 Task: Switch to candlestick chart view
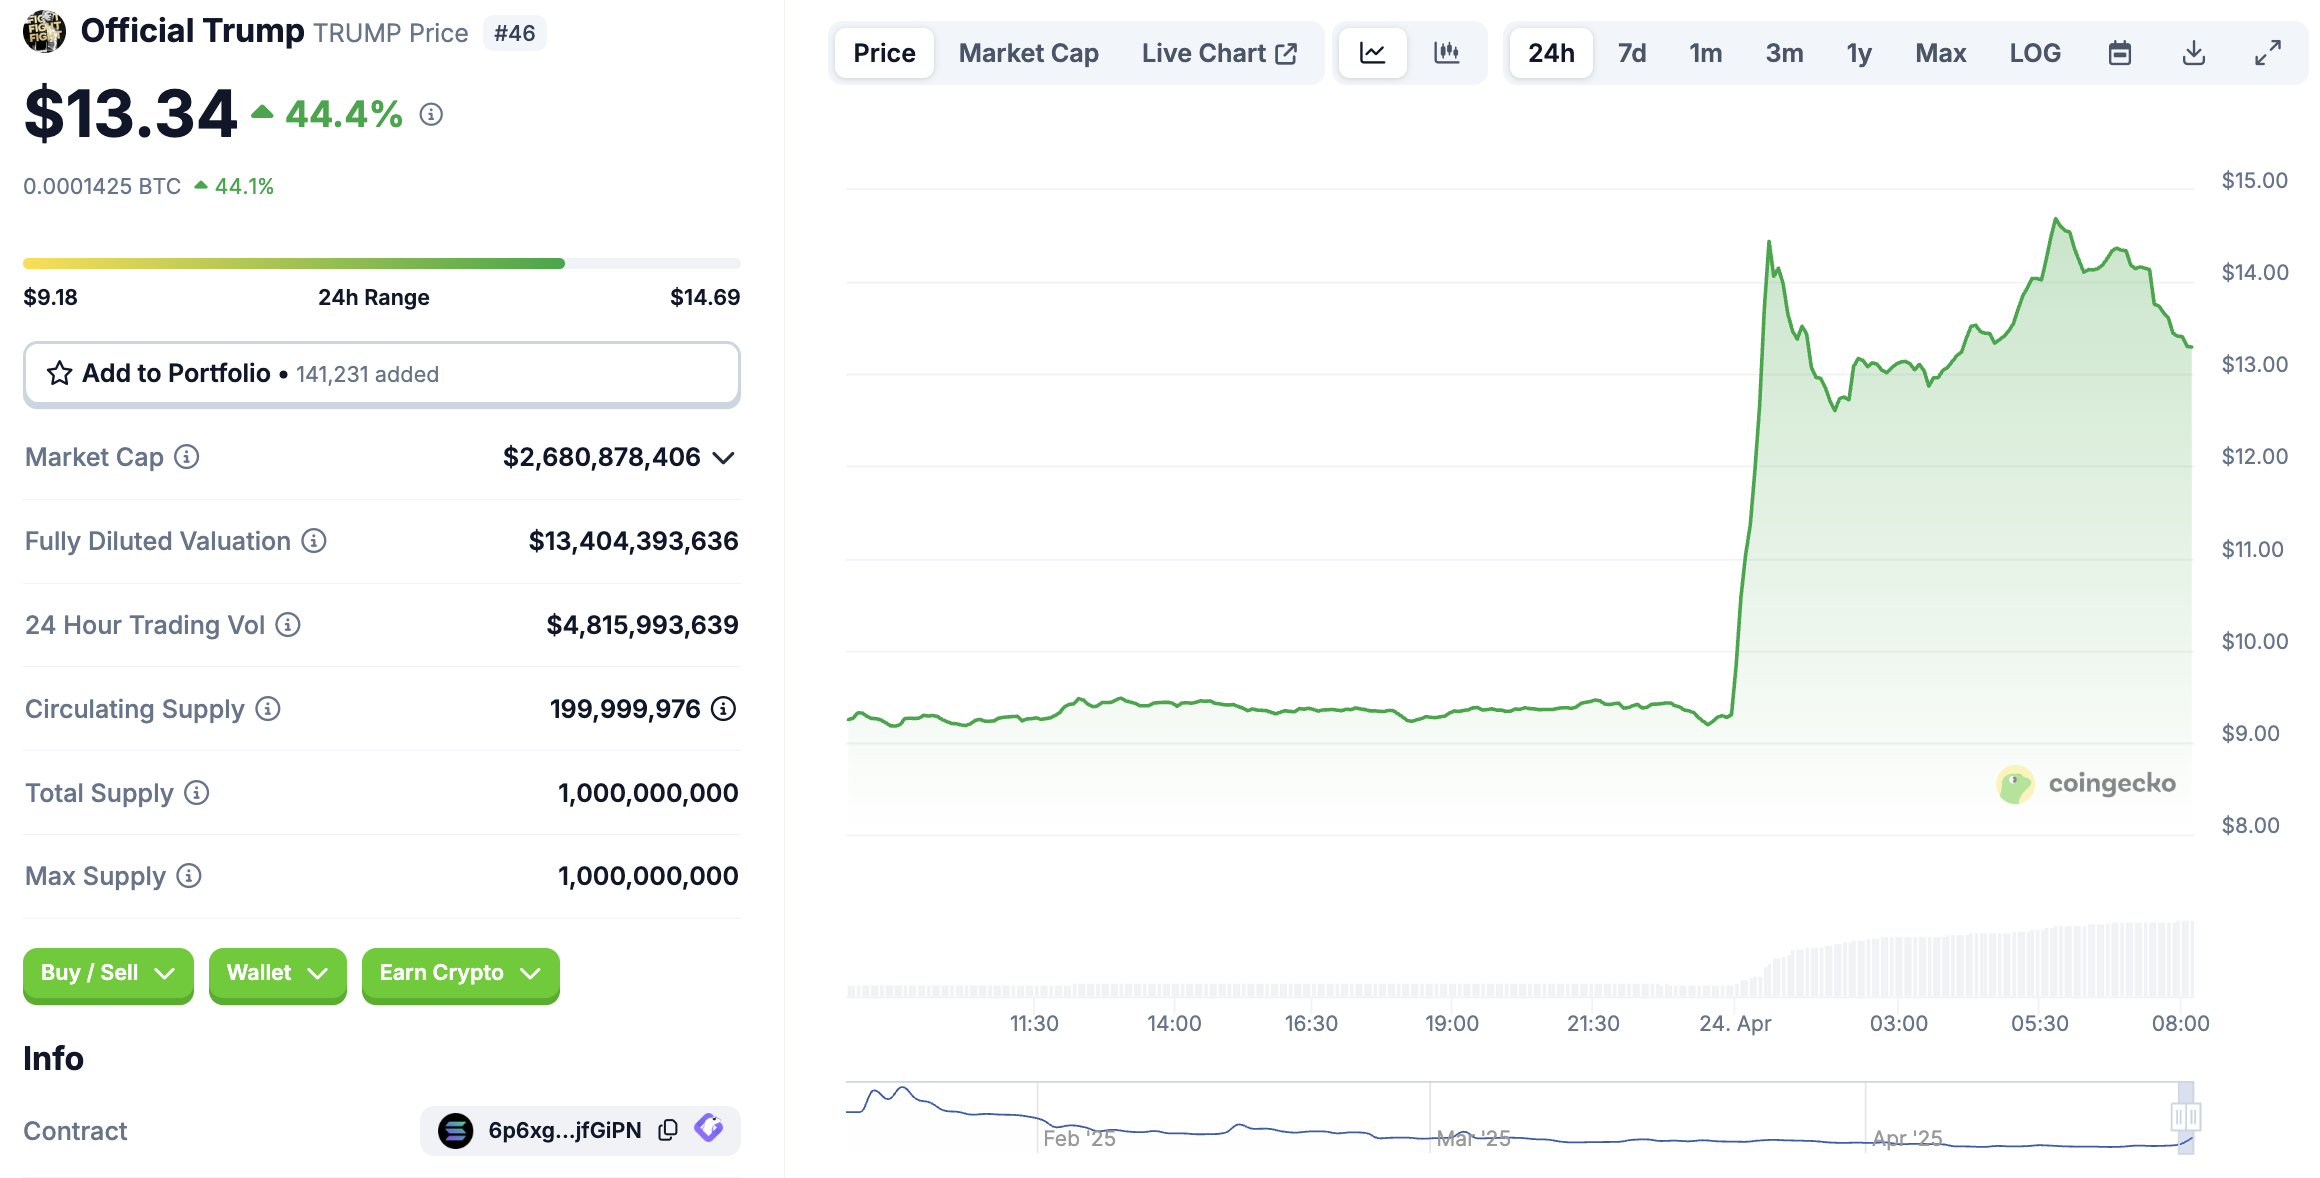(x=1446, y=53)
